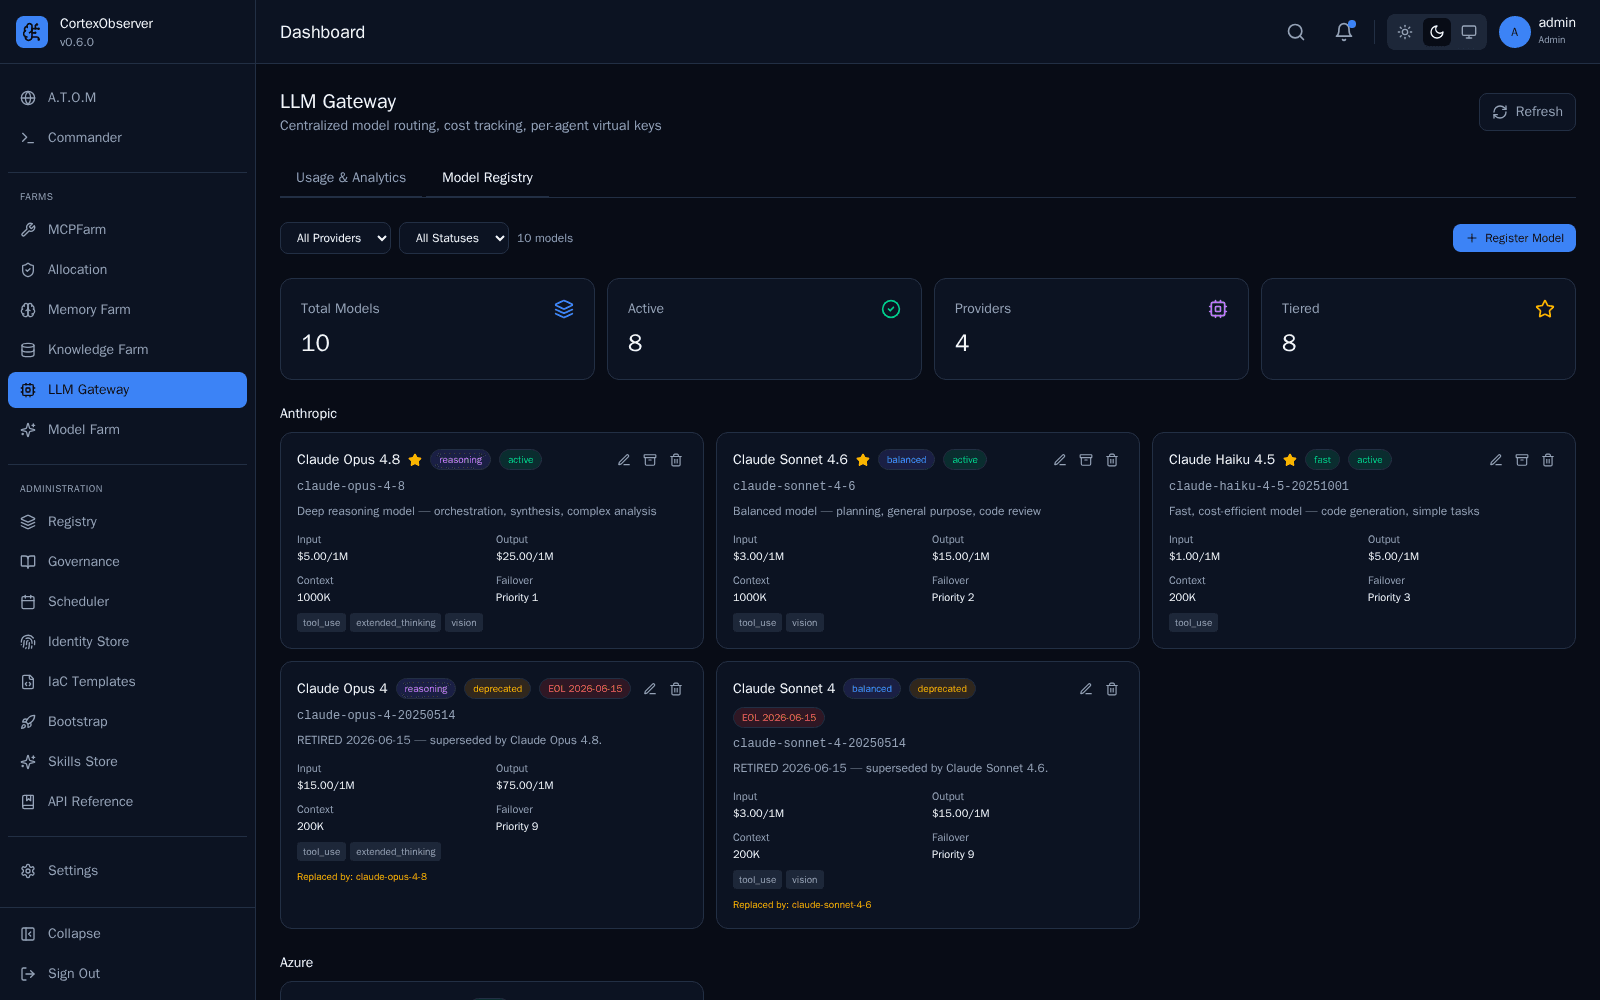Screen dimensions: 1600x1000
Task: Edit the Claude Opus 4.8 model
Action: coord(624,460)
